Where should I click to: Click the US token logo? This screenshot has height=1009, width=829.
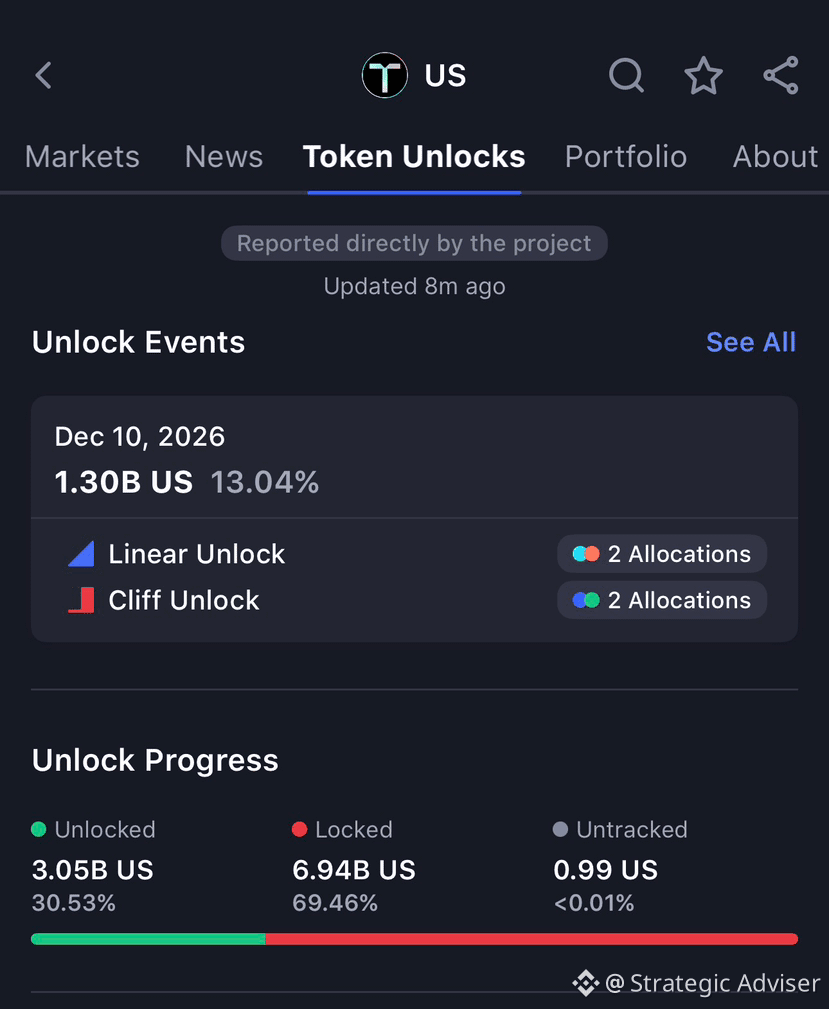[x=385, y=75]
